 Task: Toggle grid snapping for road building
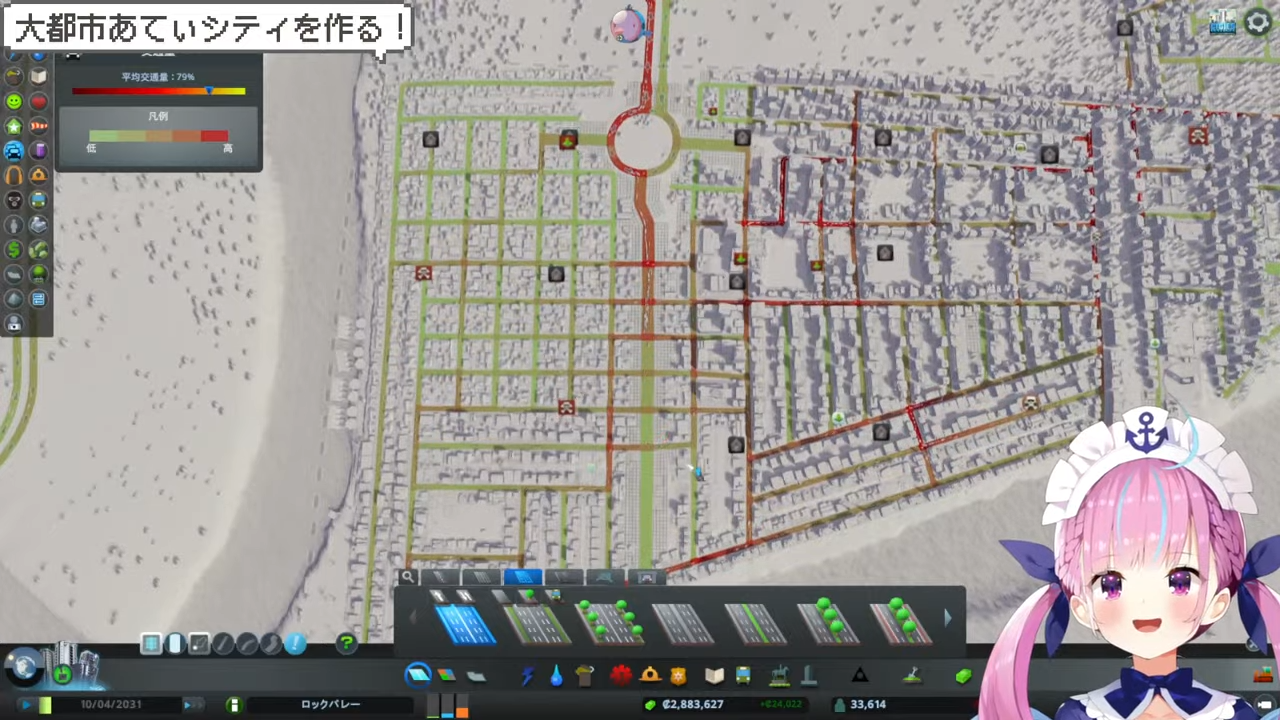(151, 643)
